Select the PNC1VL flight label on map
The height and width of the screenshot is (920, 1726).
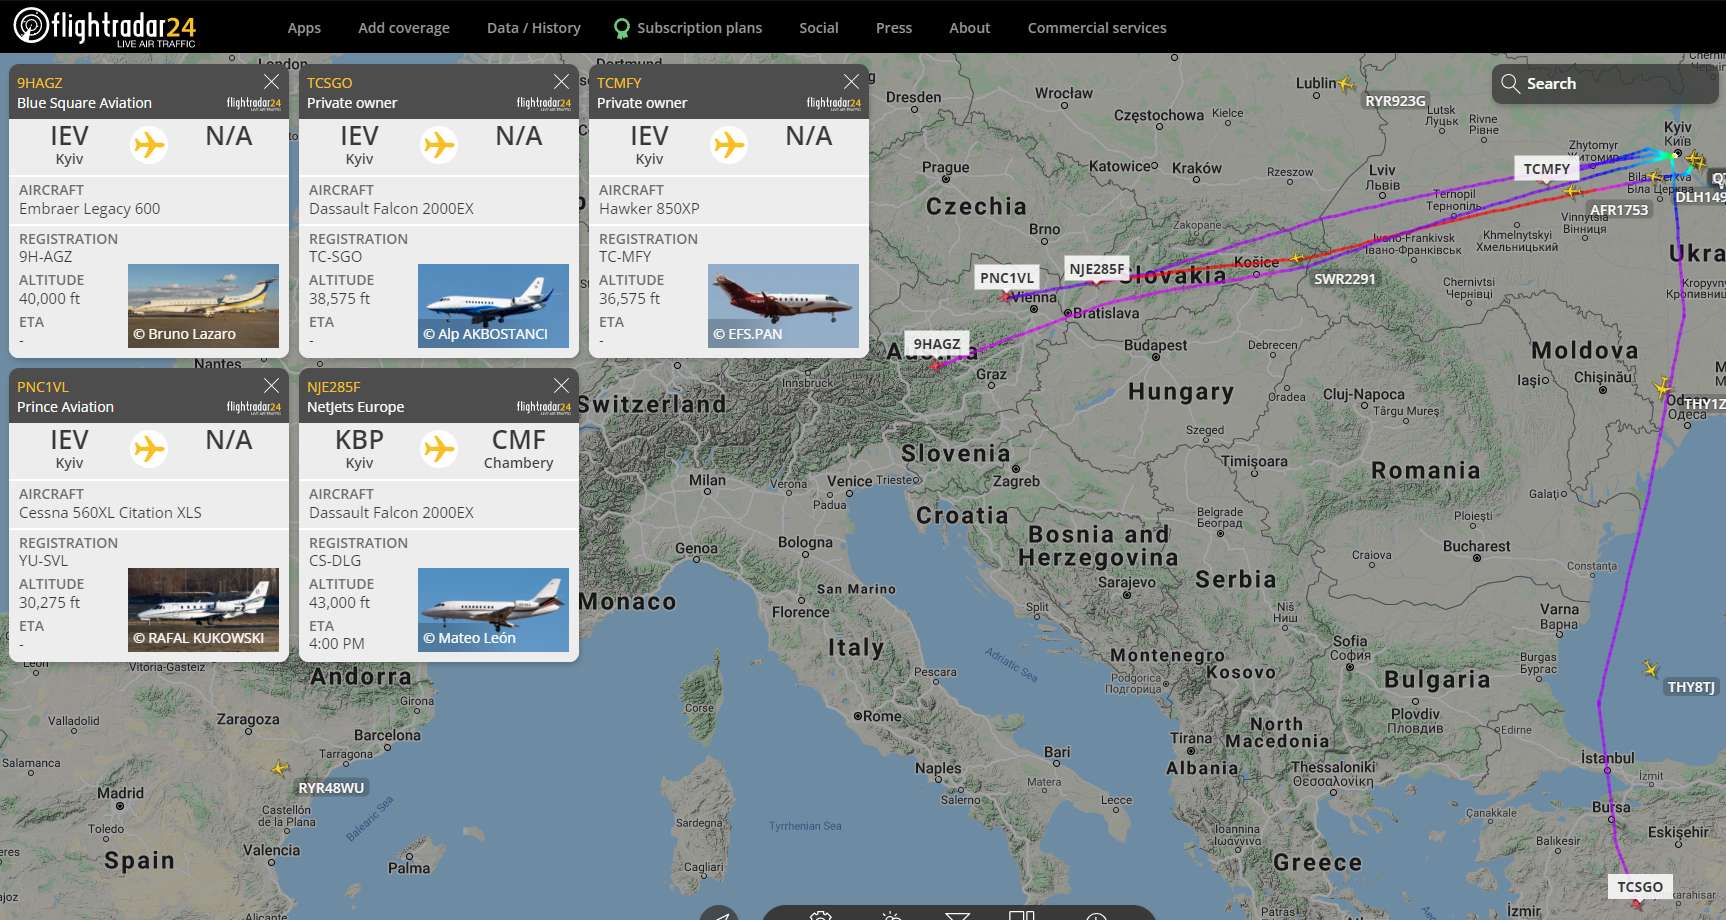click(x=1007, y=278)
